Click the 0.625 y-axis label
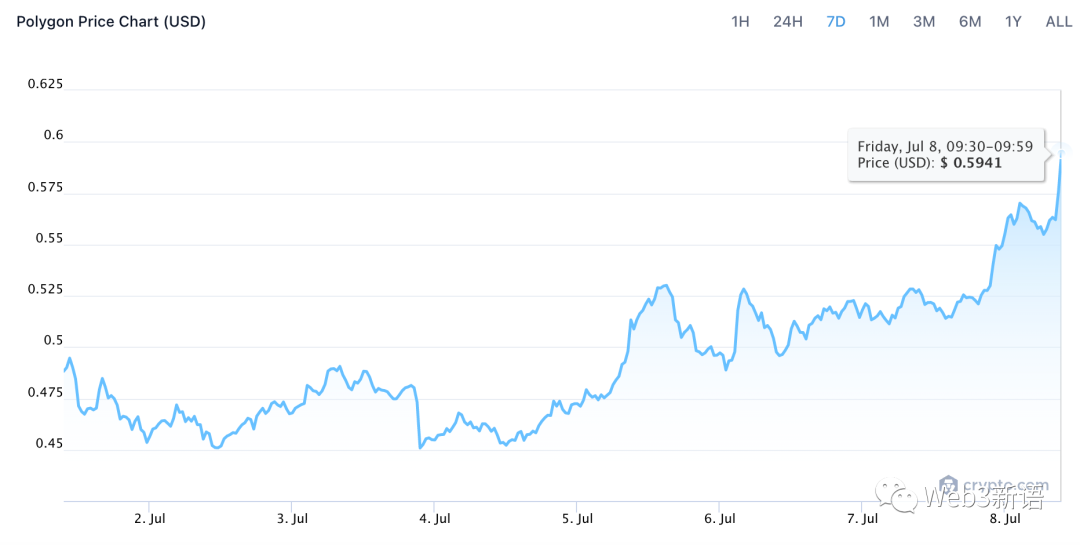This screenshot has width=1080, height=545. pos(45,84)
